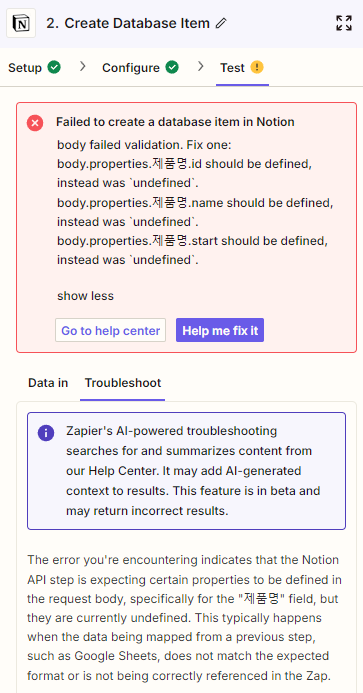Expand the panel with fullscreen icon
Image resolution: width=363 pixels, height=693 pixels.
click(x=344, y=23)
